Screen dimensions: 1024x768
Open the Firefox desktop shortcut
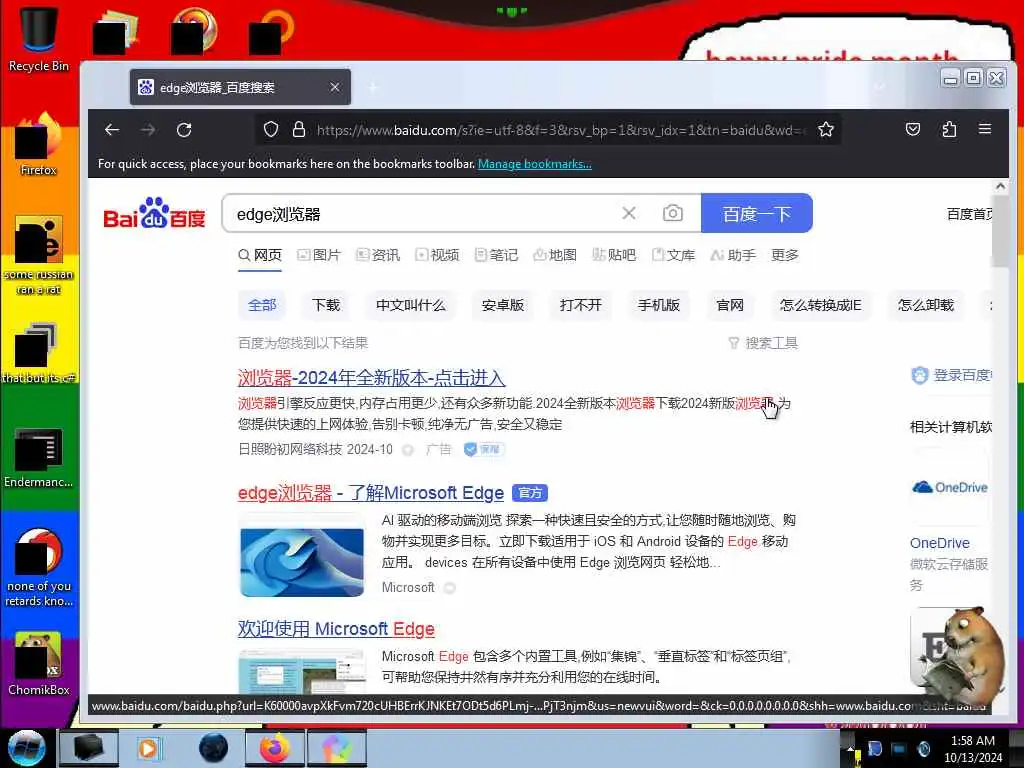point(39,145)
